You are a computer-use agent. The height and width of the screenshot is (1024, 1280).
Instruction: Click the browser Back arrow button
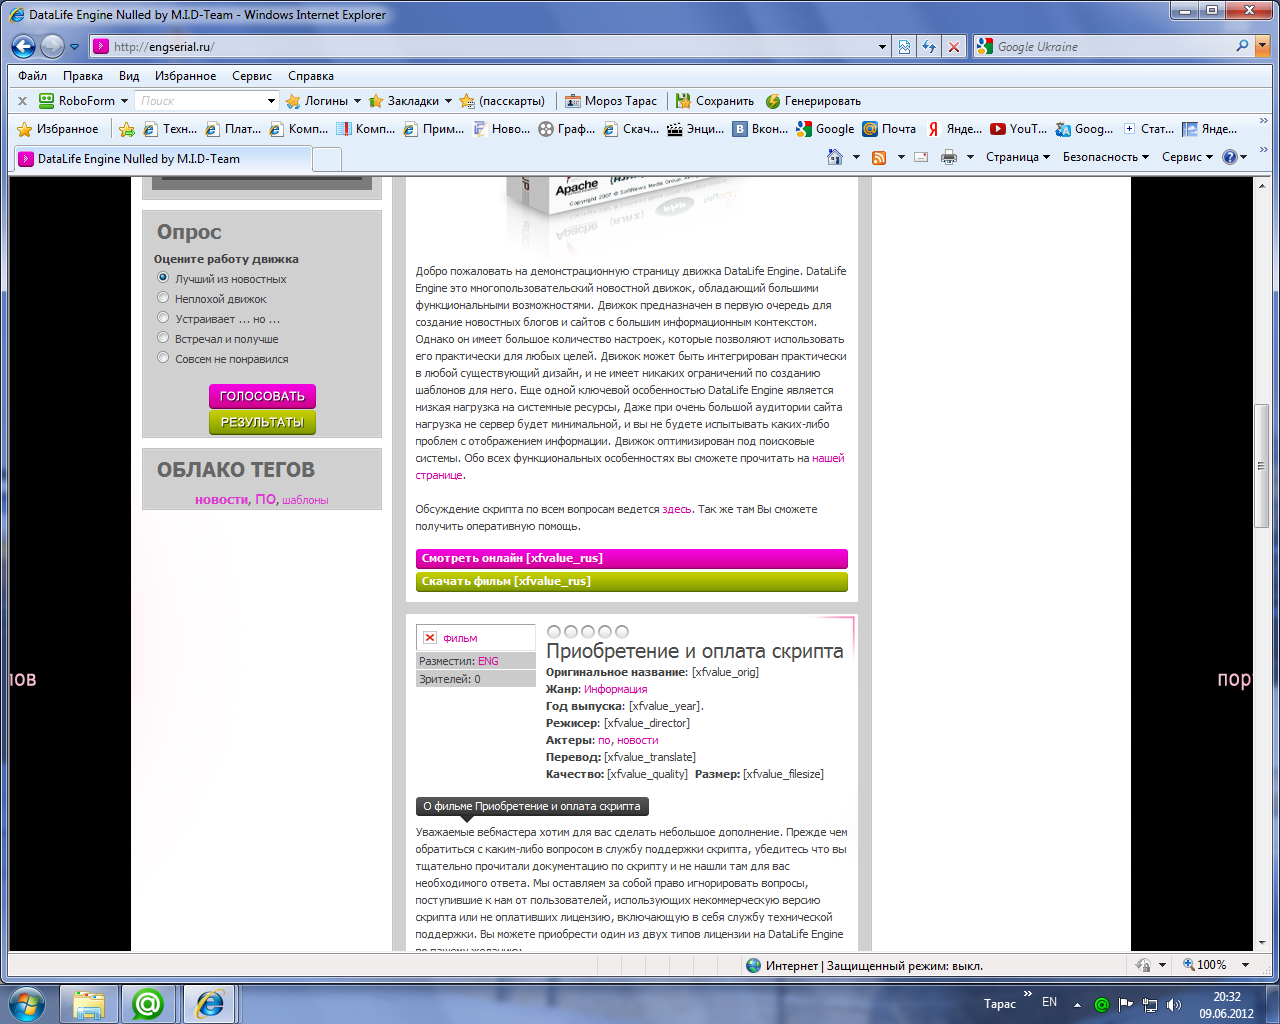point(23,46)
